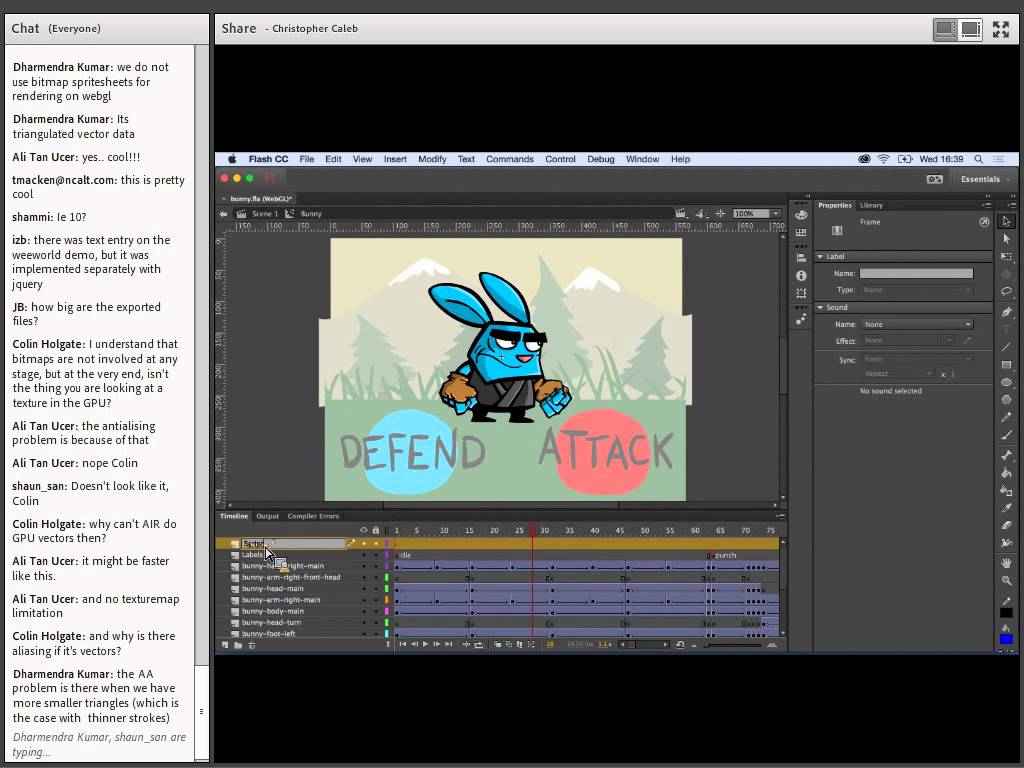Step forward one frame button
The height and width of the screenshot is (768, 1024).
coord(437,645)
